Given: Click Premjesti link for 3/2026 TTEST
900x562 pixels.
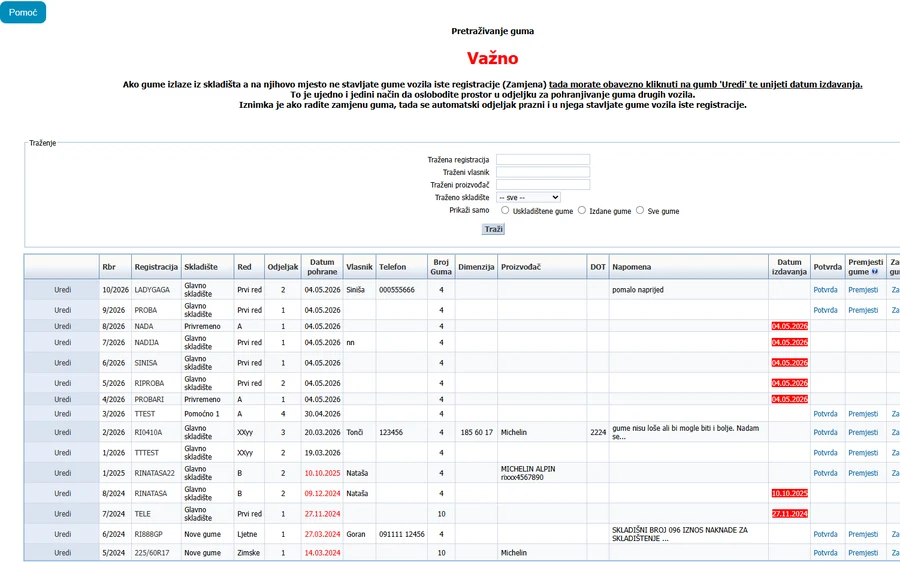Looking at the screenshot, I should coord(863,414).
